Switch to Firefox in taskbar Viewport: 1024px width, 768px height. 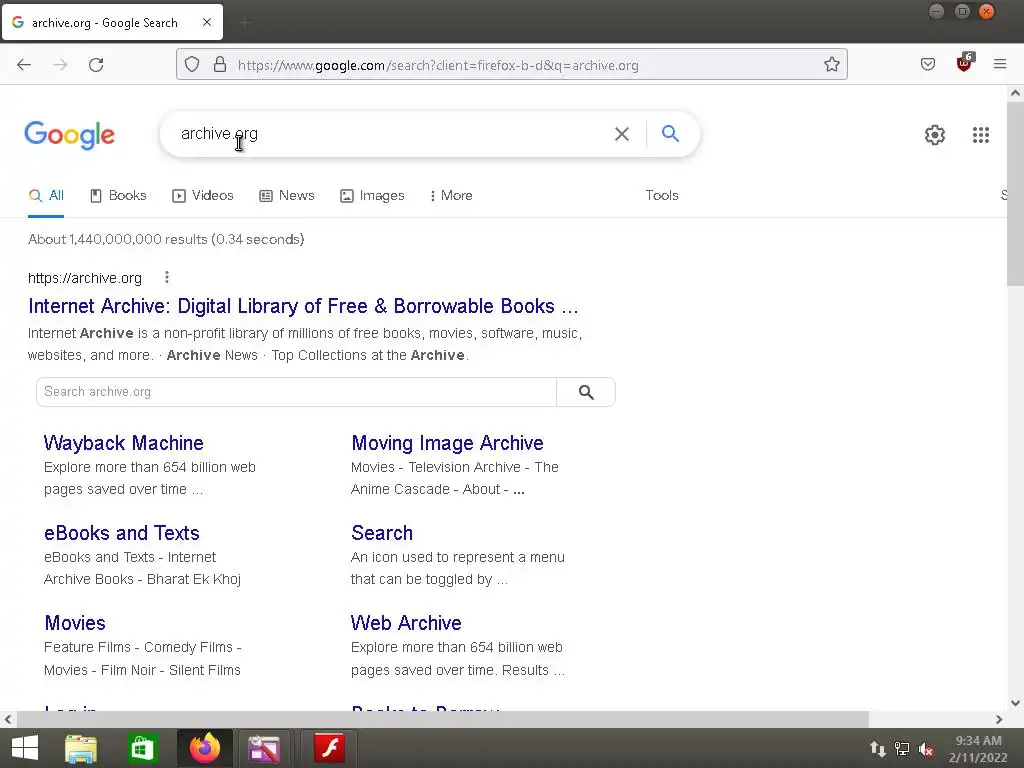pos(204,748)
